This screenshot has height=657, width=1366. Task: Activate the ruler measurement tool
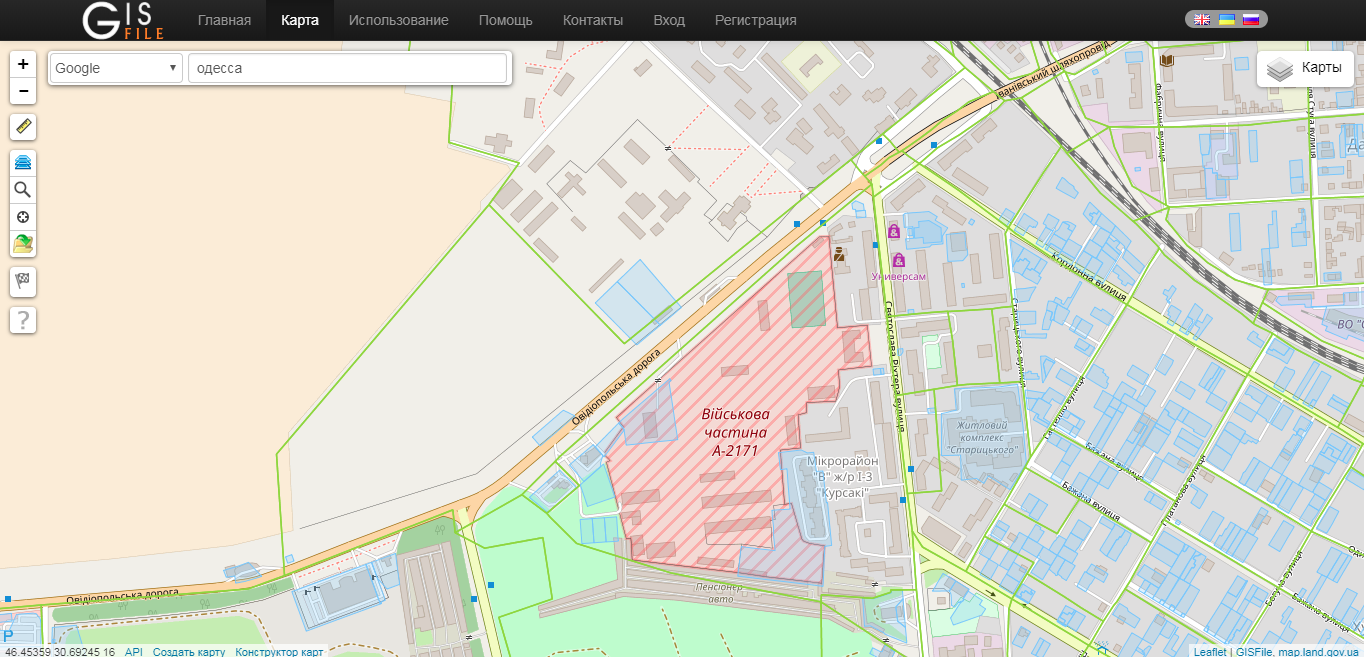pos(23,127)
